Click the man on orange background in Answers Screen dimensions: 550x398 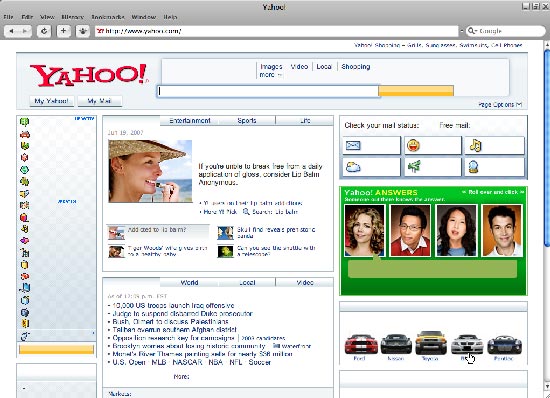point(502,230)
